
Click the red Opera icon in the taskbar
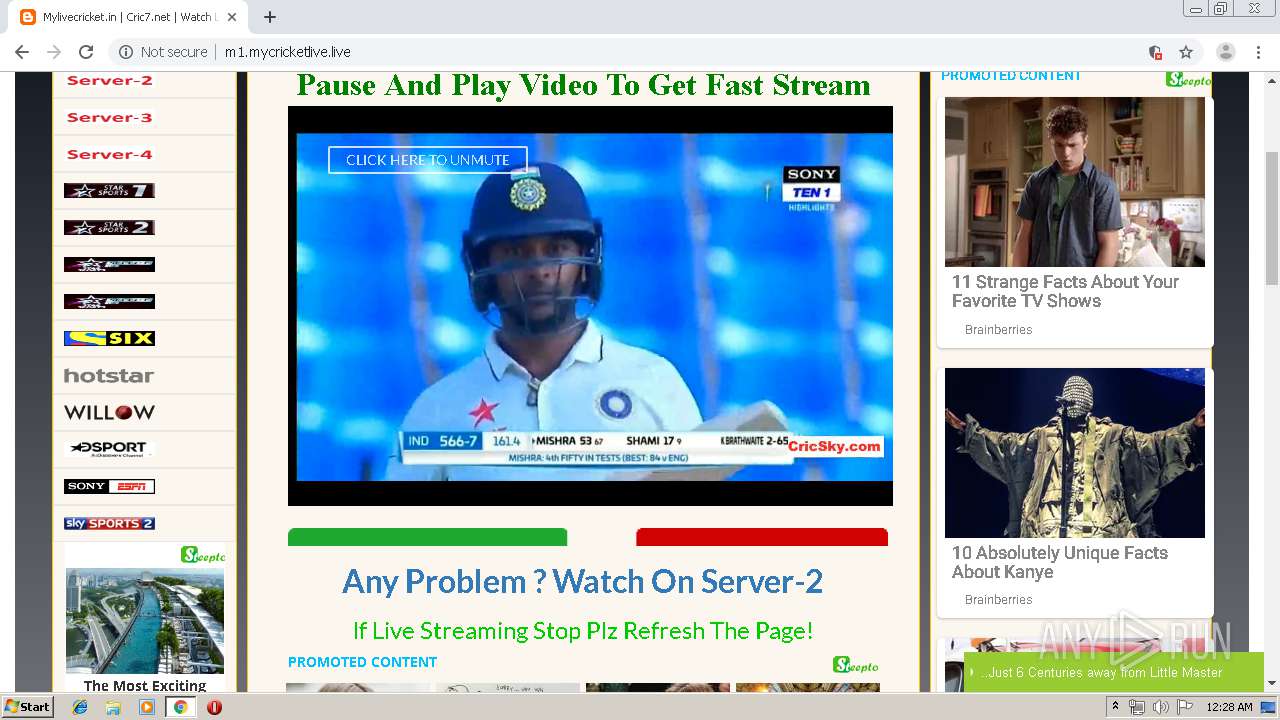coord(214,707)
